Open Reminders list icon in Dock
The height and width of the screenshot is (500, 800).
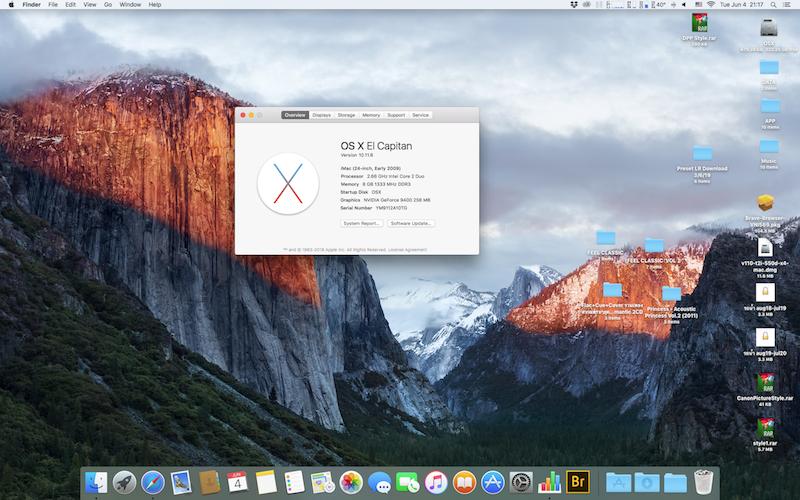294,482
